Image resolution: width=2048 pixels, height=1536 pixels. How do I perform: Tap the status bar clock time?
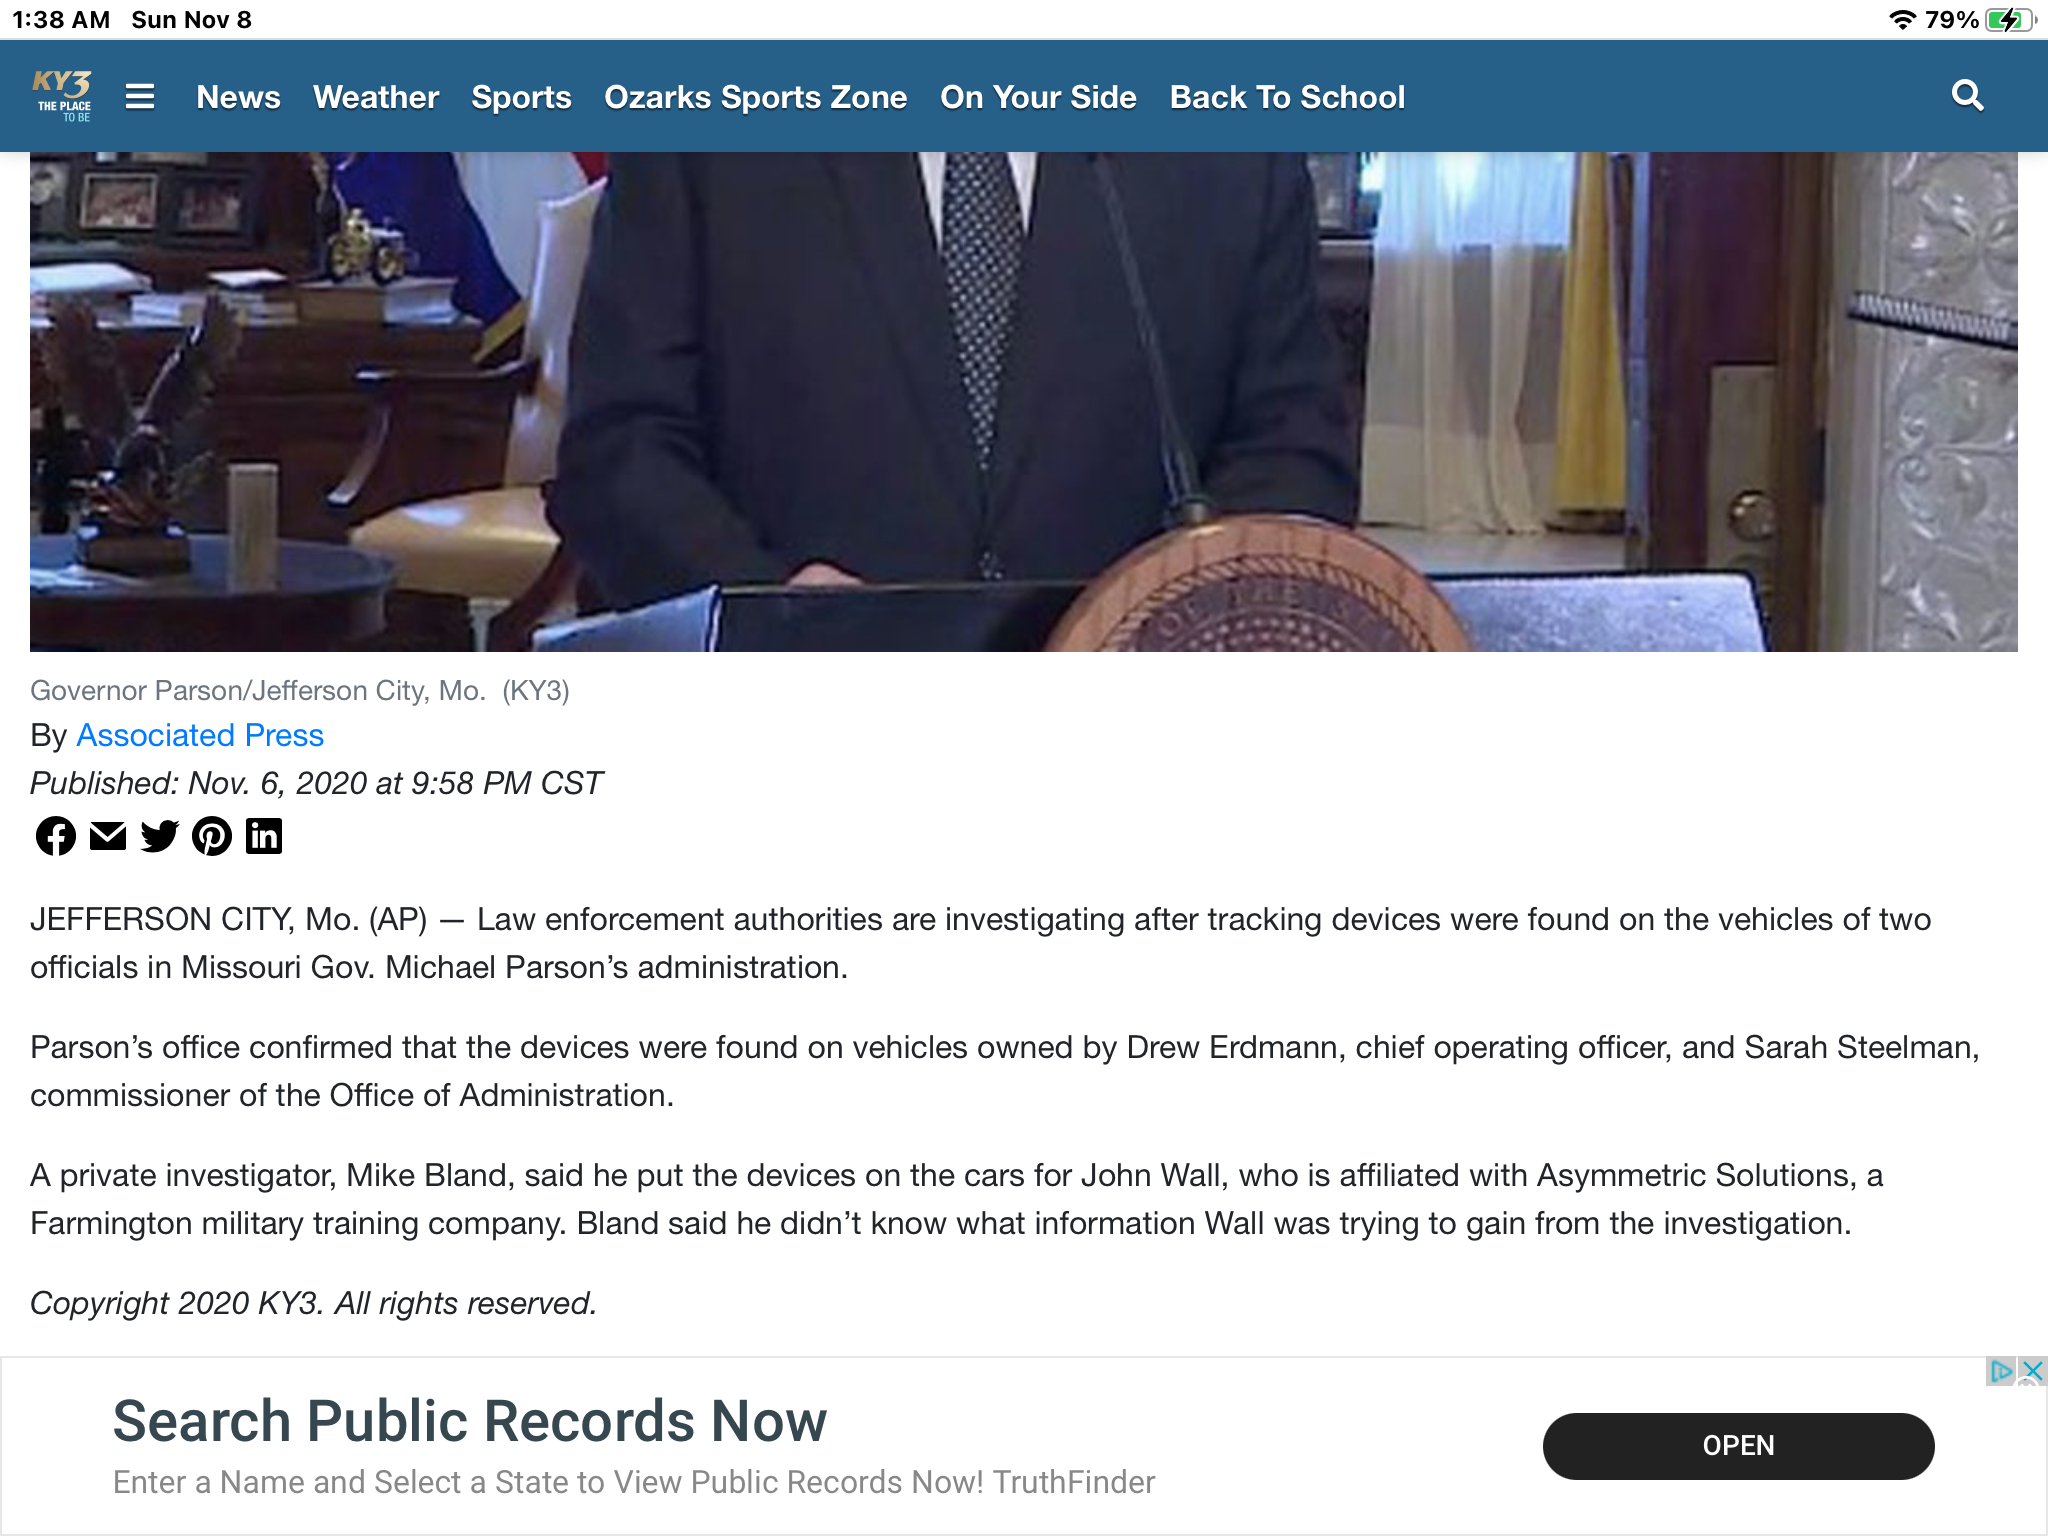tap(61, 20)
